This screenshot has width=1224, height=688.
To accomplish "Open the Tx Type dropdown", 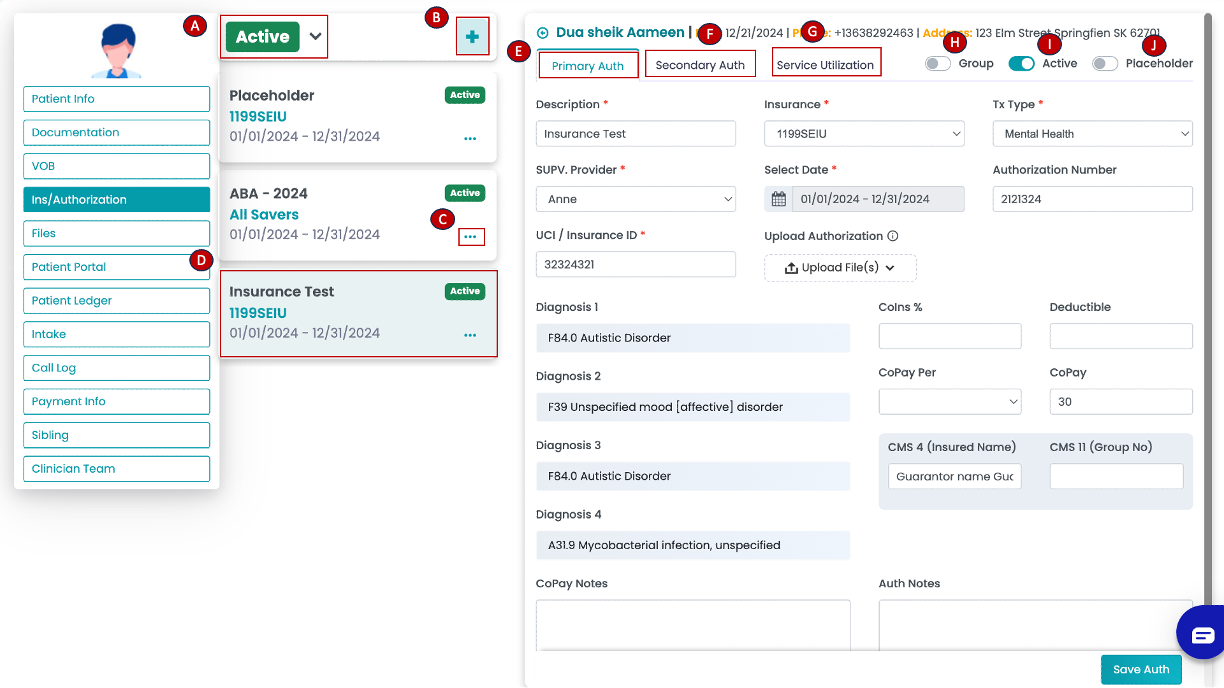I will tap(1092, 134).
